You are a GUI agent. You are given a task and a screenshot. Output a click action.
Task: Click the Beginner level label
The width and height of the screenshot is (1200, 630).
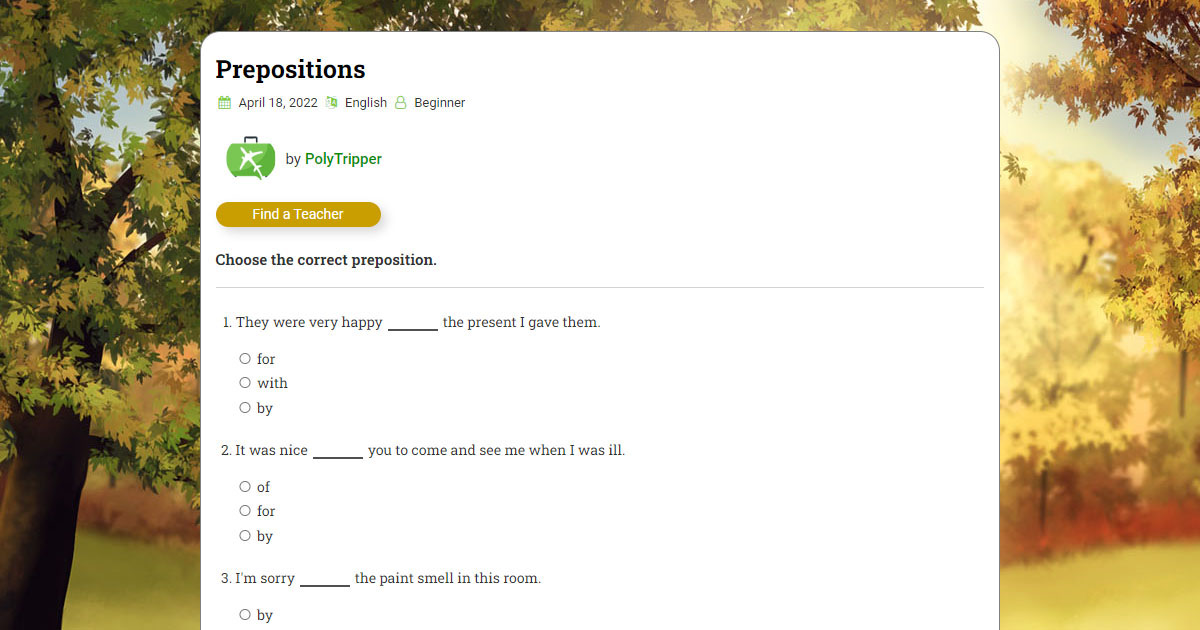(x=440, y=102)
